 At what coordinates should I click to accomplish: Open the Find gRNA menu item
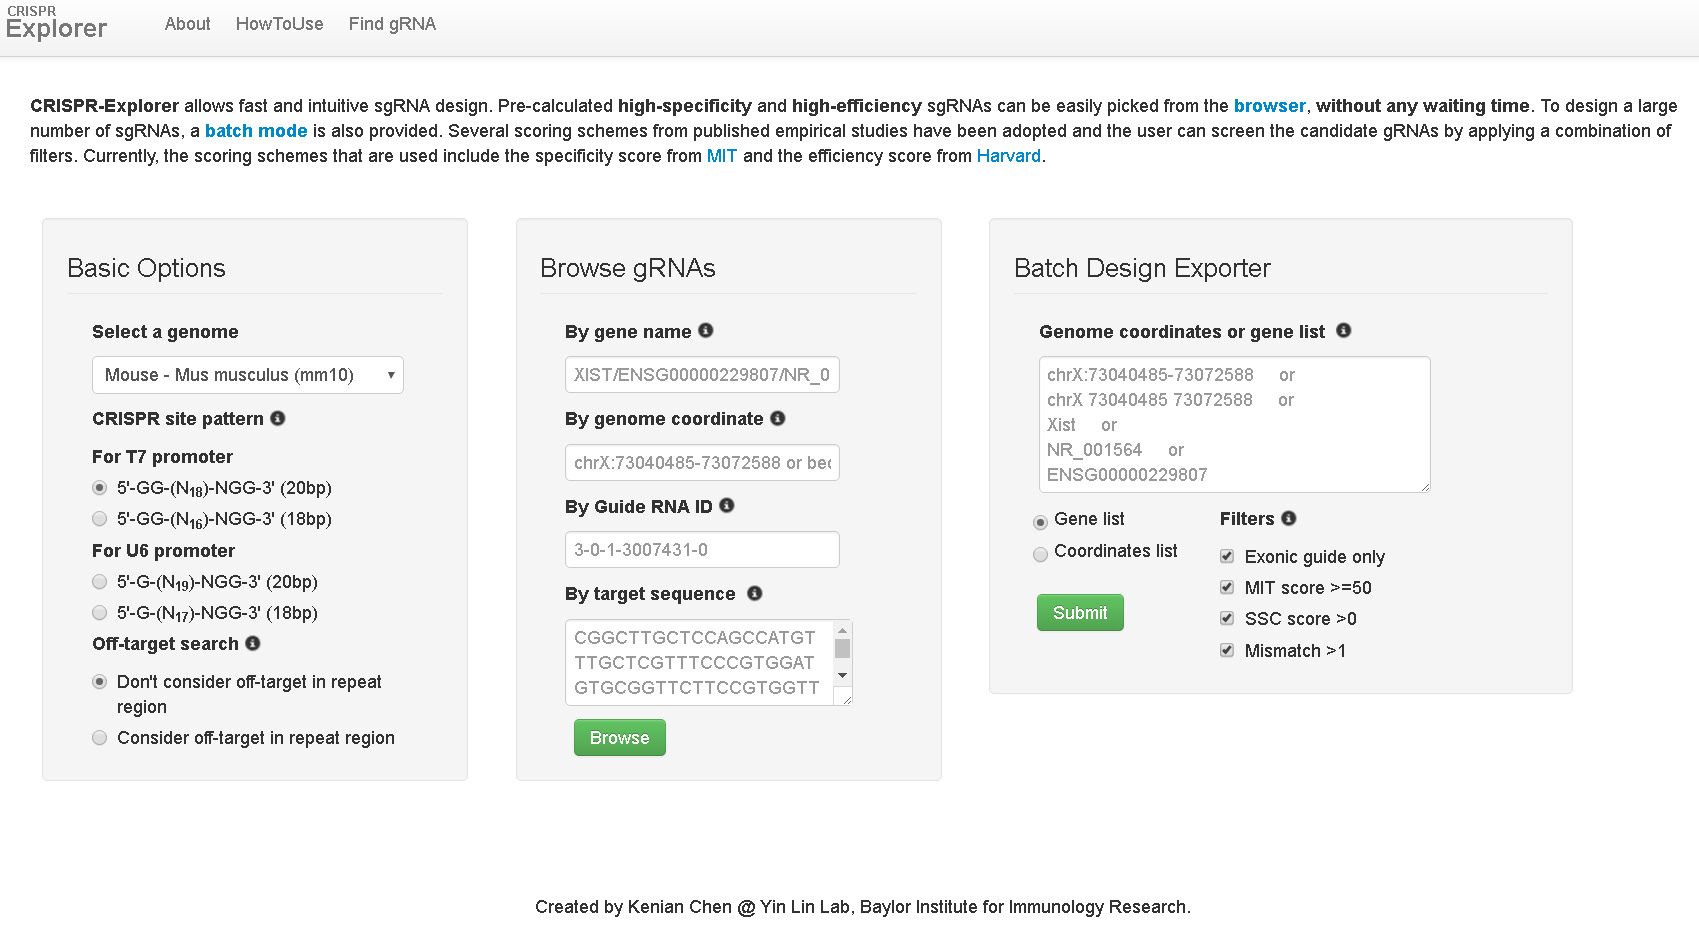(x=392, y=24)
